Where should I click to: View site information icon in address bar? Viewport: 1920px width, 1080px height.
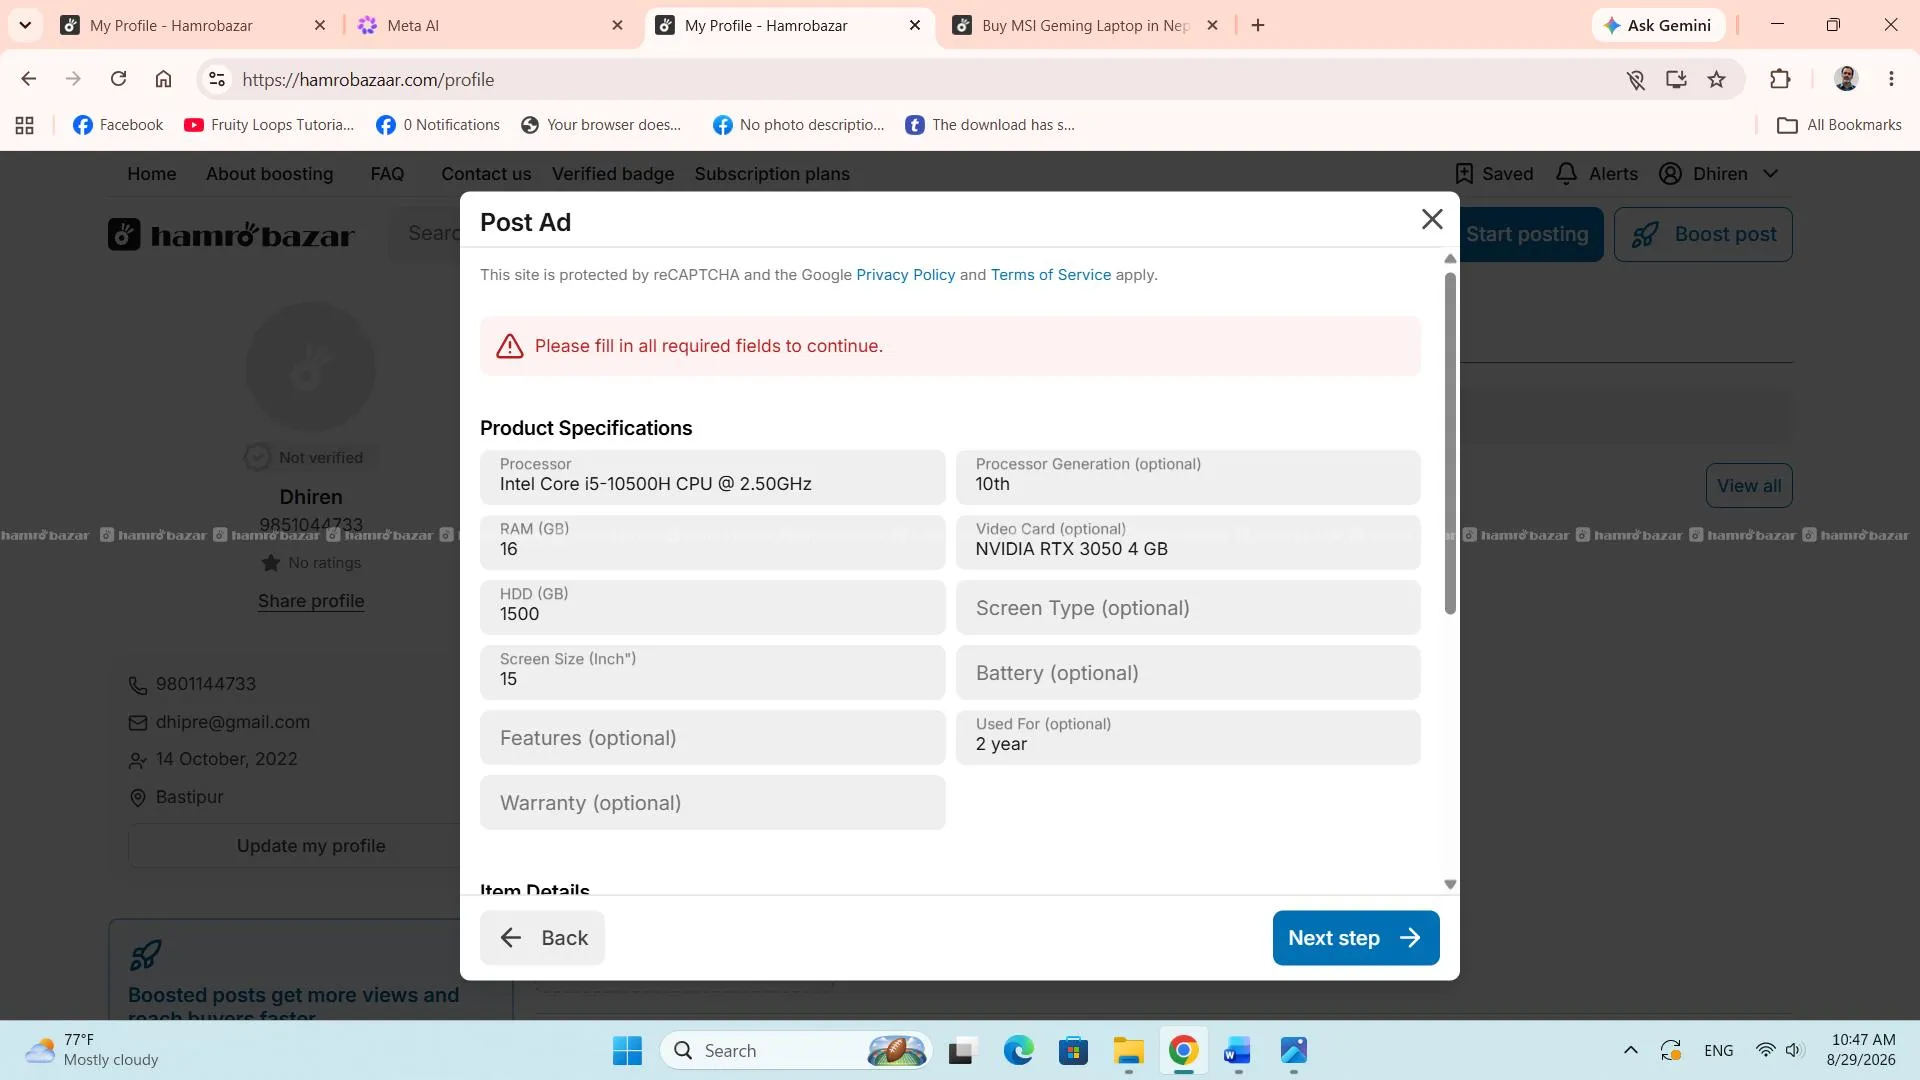tap(217, 79)
